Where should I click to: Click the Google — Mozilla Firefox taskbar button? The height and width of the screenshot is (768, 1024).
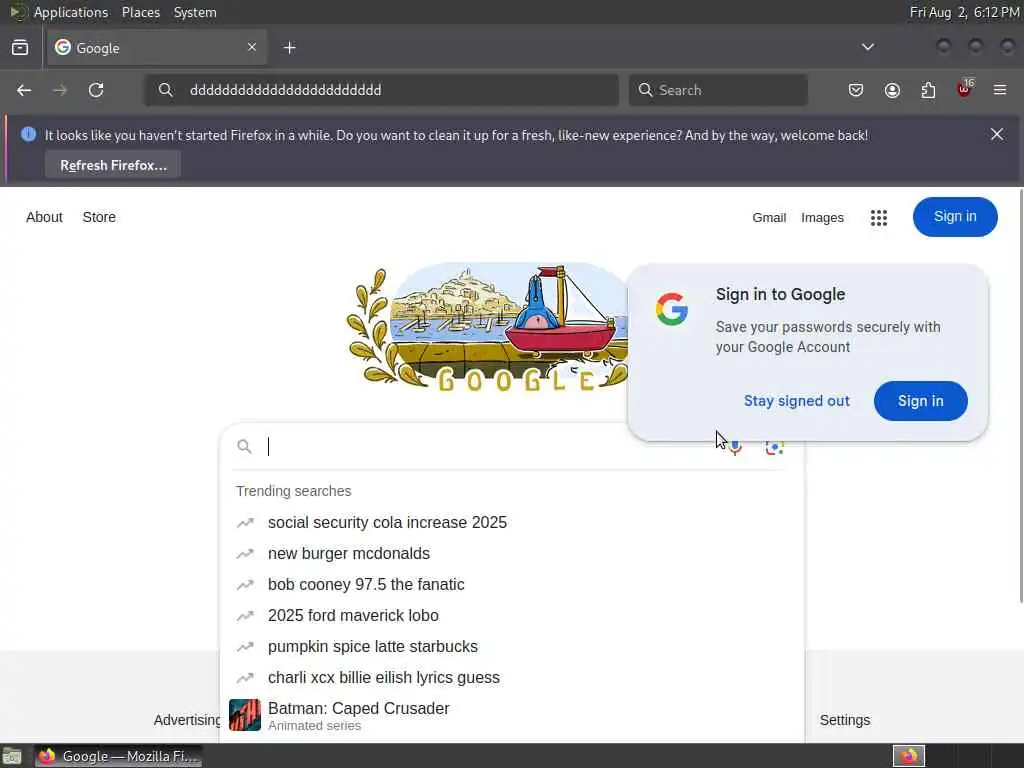tap(118, 757)
